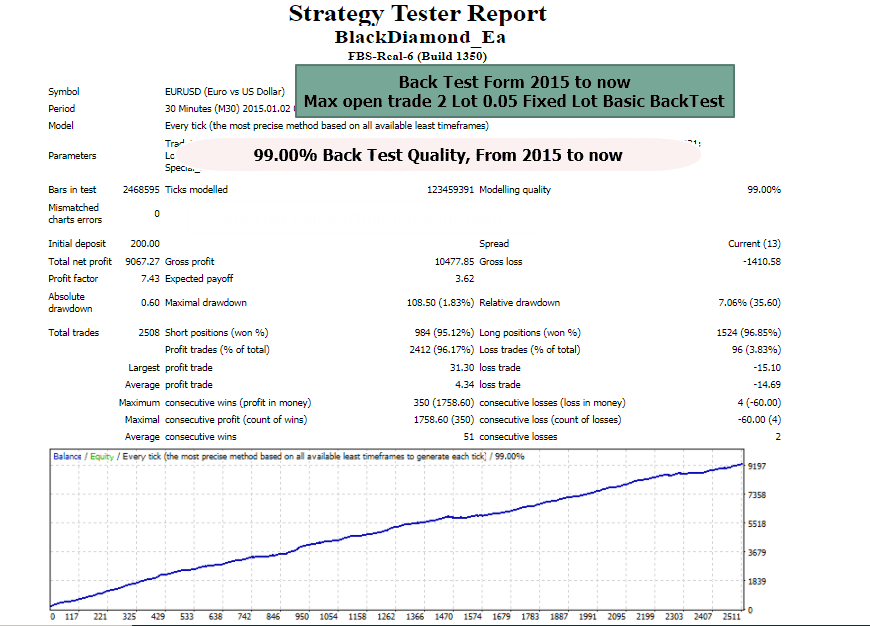Select the expected payoff value 3.62

click(x=464, y=279)
